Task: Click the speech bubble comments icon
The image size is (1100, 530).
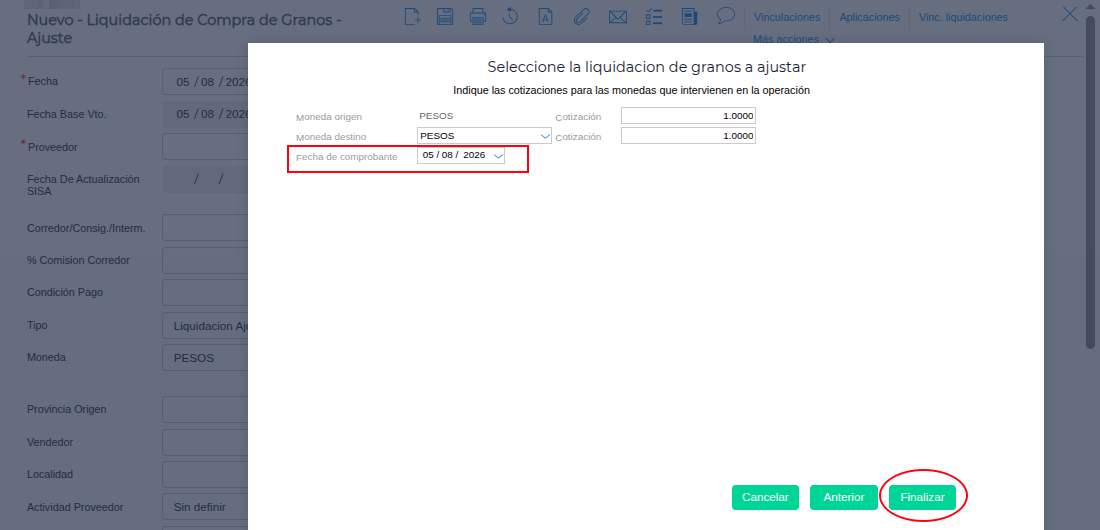Action: [x=725, y=15]
